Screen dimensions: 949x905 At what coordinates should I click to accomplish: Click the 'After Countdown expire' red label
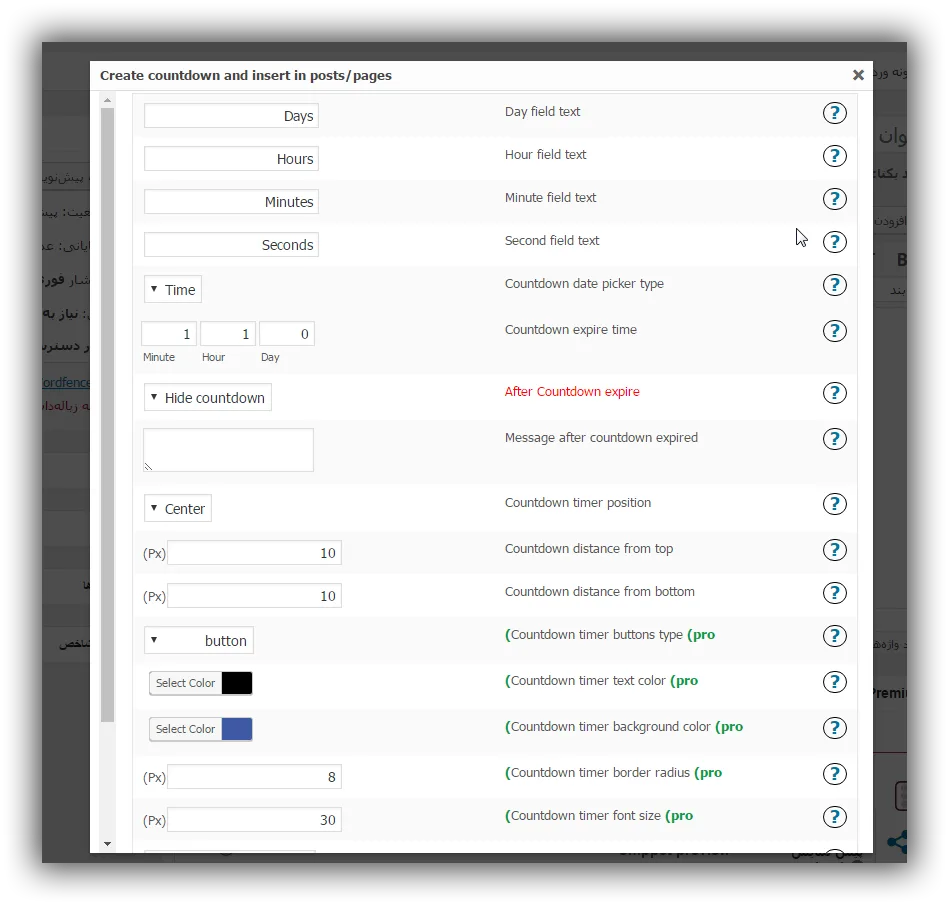coord(572,392)
